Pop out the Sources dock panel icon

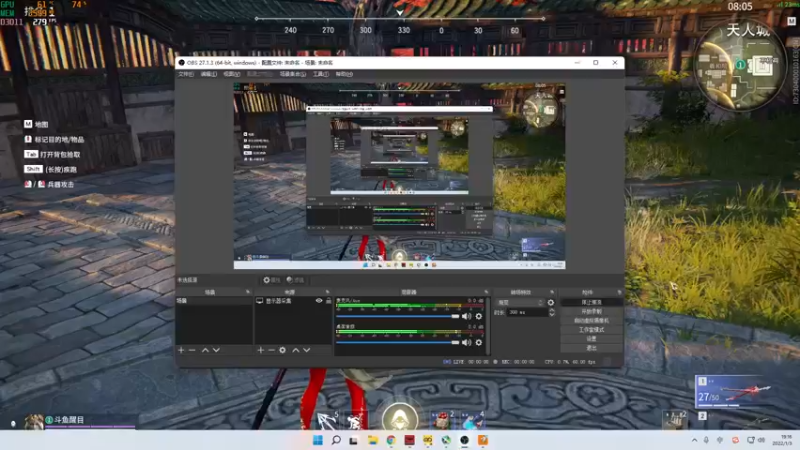[x=328, y=292]
